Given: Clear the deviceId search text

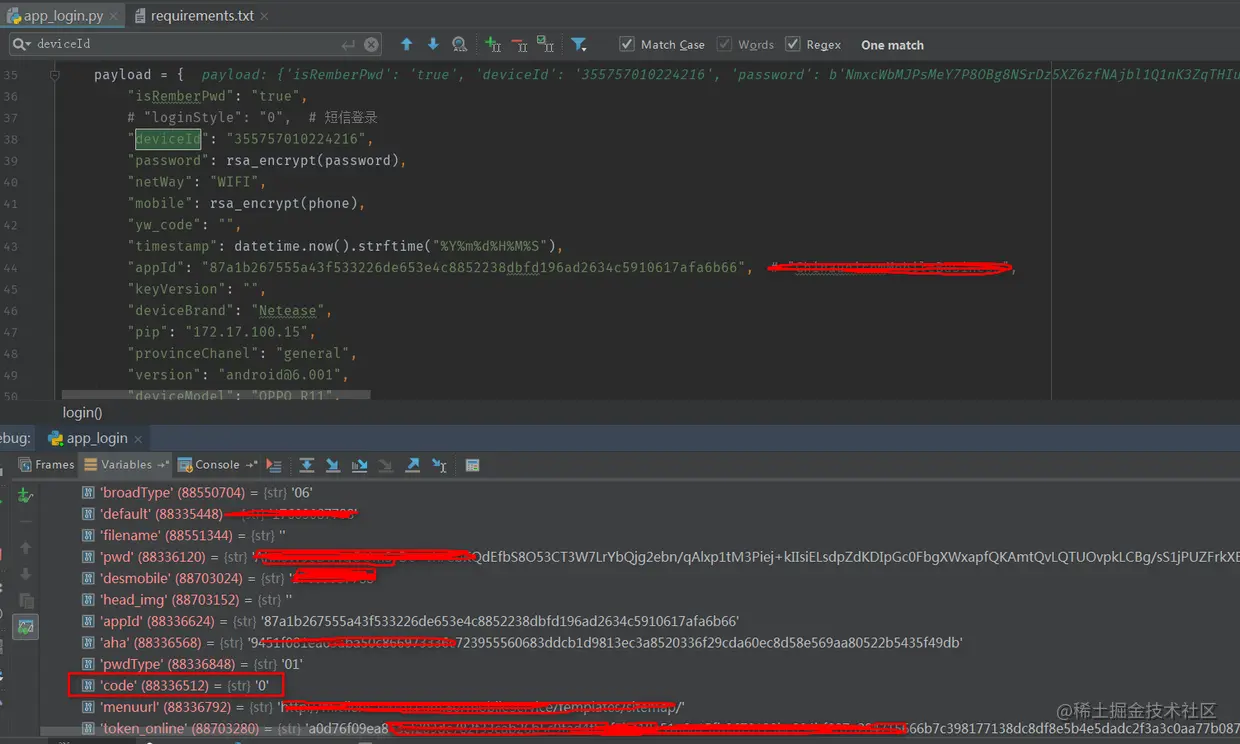Looking at the screenshot, I should click(x=371, y=44).
